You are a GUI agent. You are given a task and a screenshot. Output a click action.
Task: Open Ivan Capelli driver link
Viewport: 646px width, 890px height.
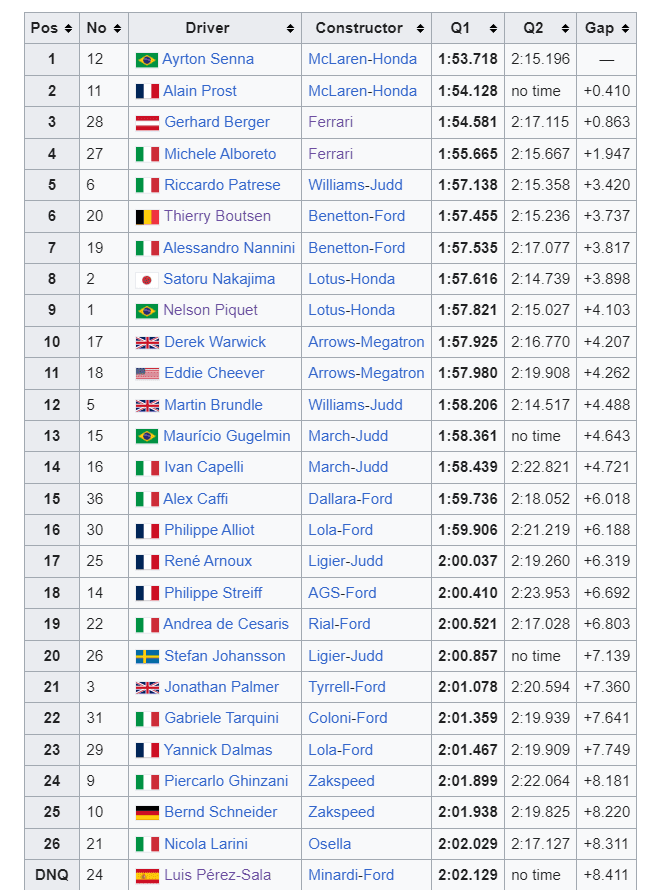(x=204, y=467)
